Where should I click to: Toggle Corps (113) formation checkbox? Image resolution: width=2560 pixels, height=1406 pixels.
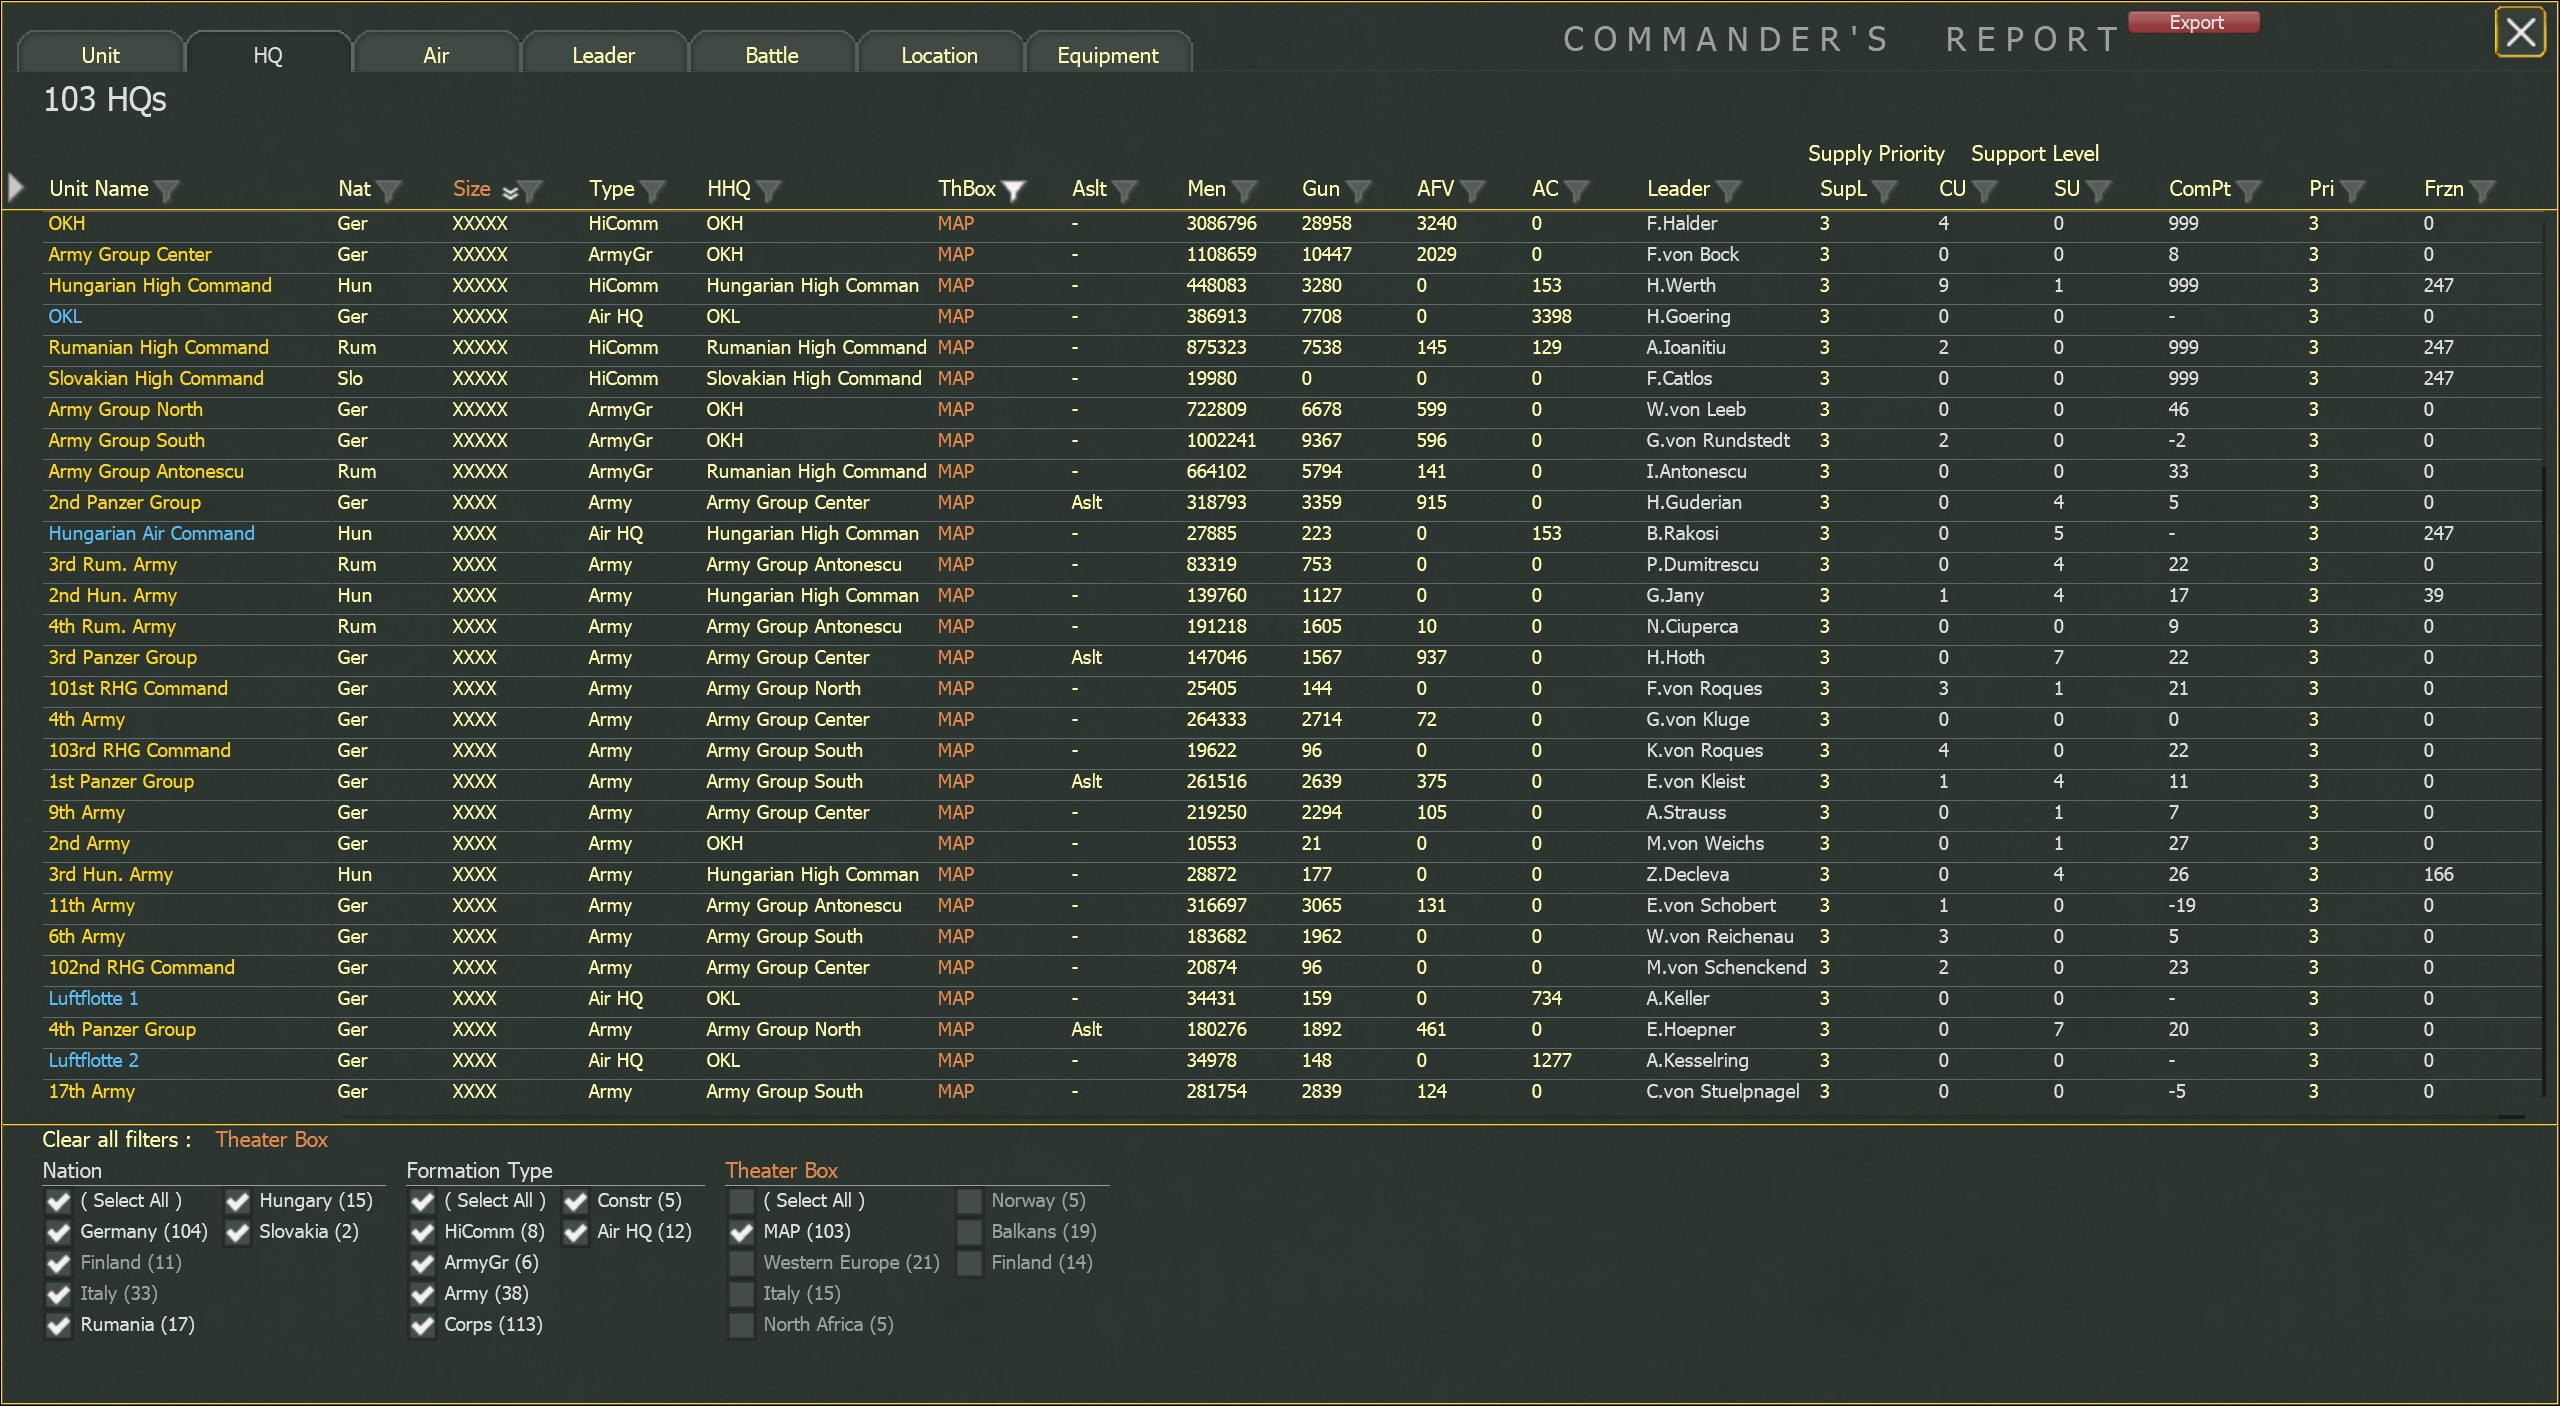click(423, 1325)
